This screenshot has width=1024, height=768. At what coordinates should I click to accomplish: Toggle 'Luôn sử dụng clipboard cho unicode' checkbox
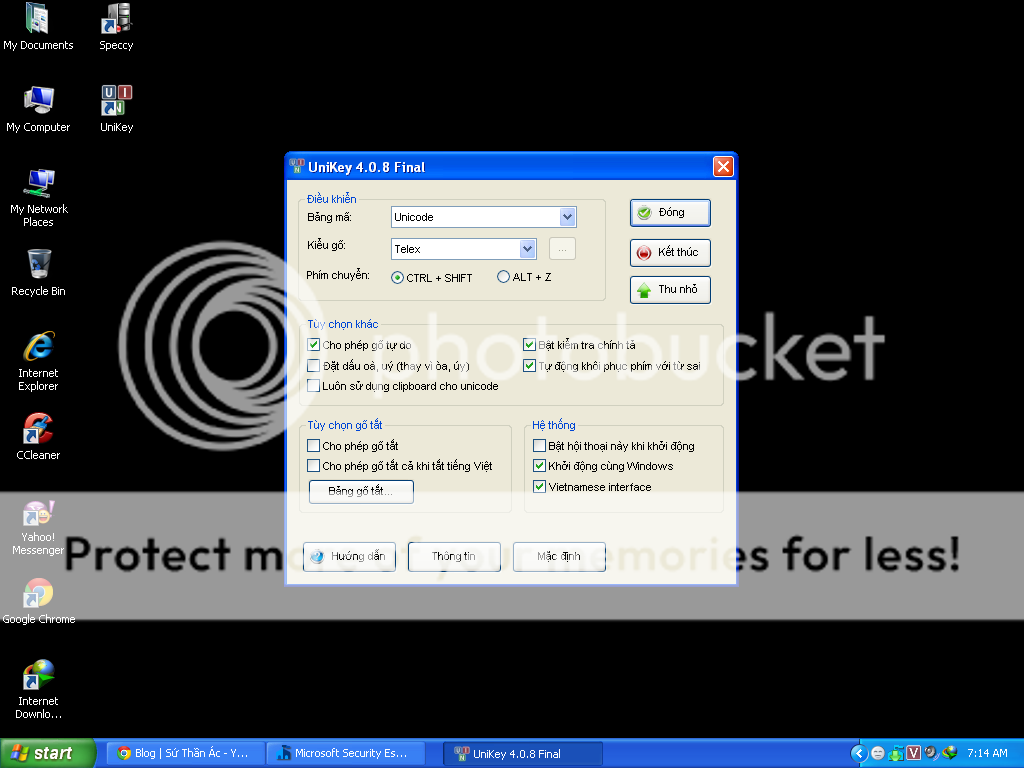tap(313, 386)
